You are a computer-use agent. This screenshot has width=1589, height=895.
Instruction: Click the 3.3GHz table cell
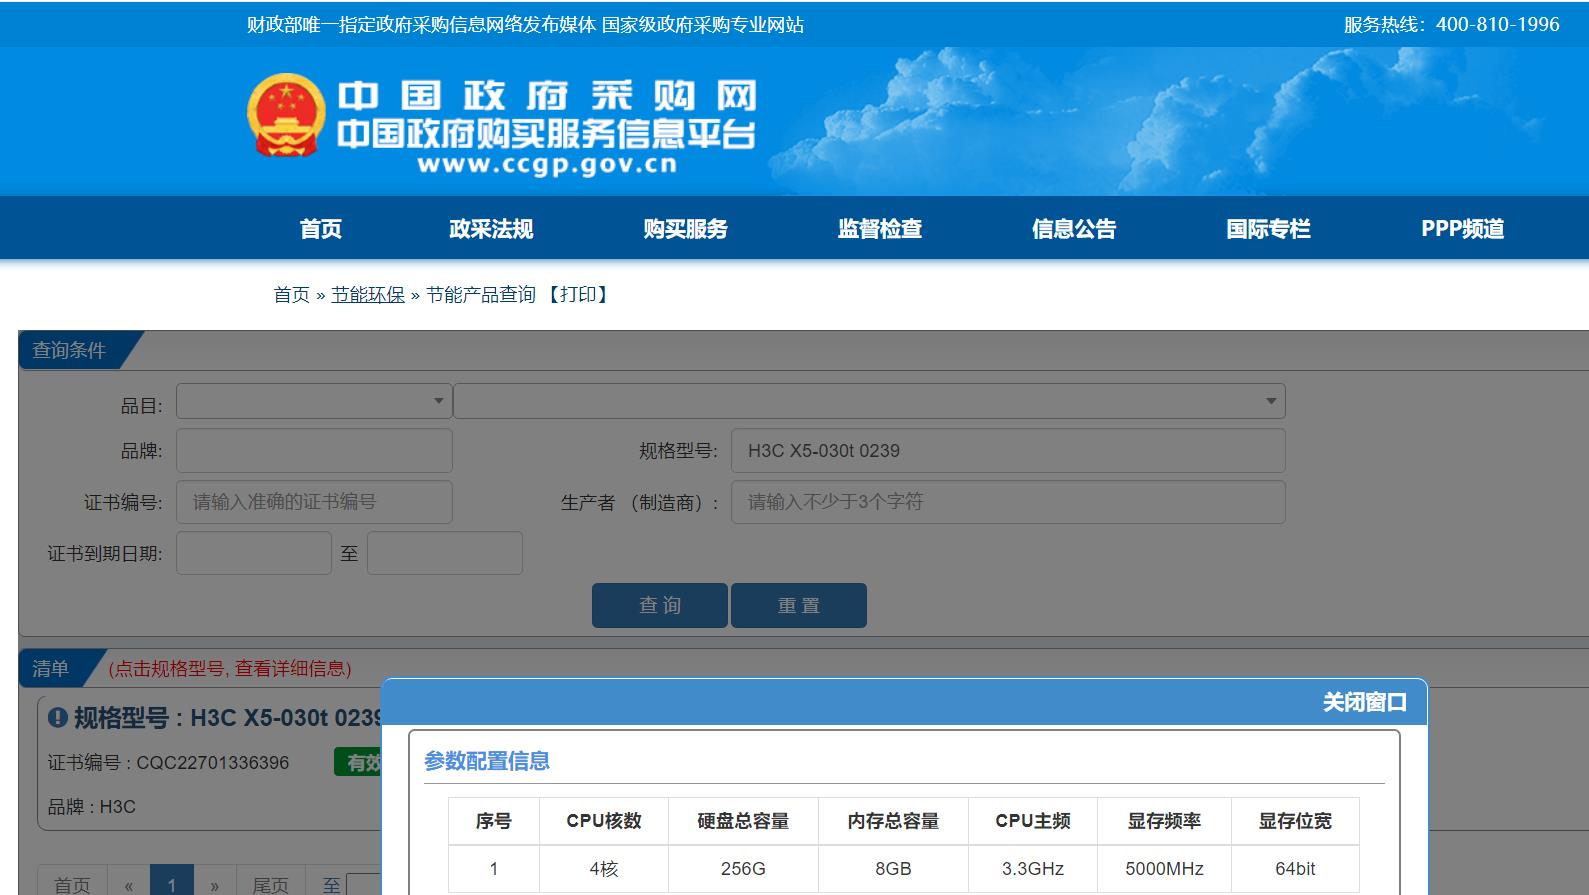pyautogui.click(x=1033, y=869)
